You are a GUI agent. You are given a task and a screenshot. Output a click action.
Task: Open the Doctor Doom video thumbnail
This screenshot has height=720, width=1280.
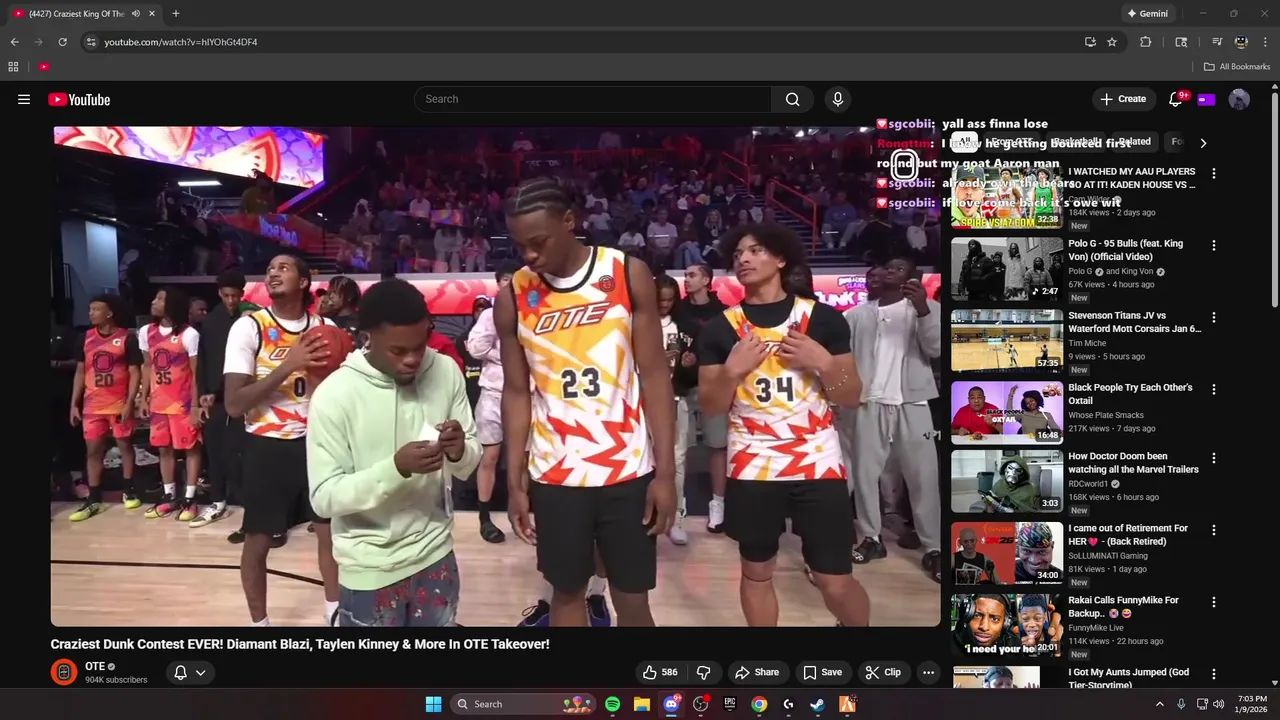pos(1007,481)
